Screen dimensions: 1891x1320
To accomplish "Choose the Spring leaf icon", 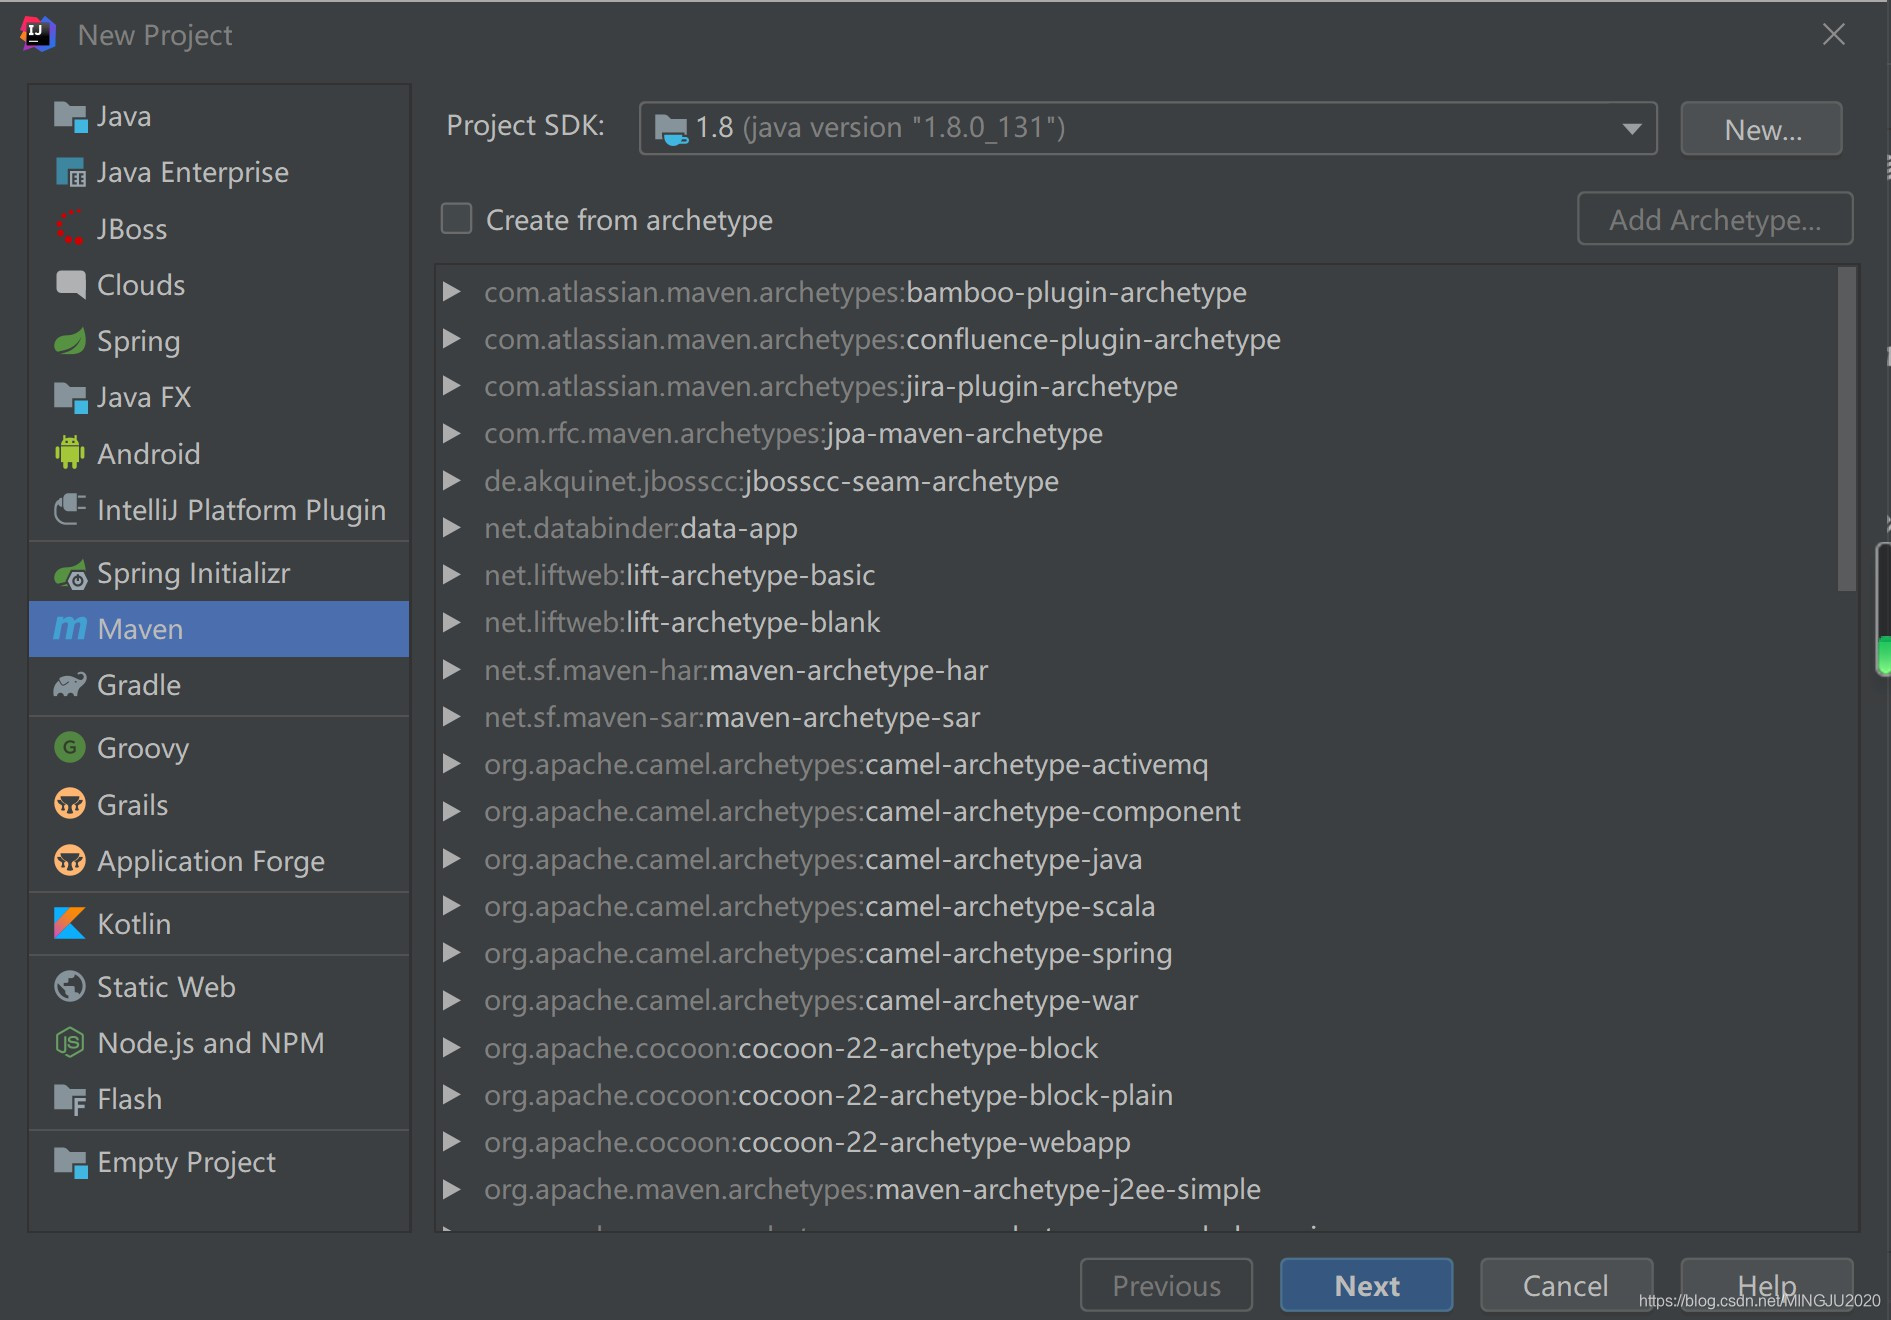I will pos(70,342).
